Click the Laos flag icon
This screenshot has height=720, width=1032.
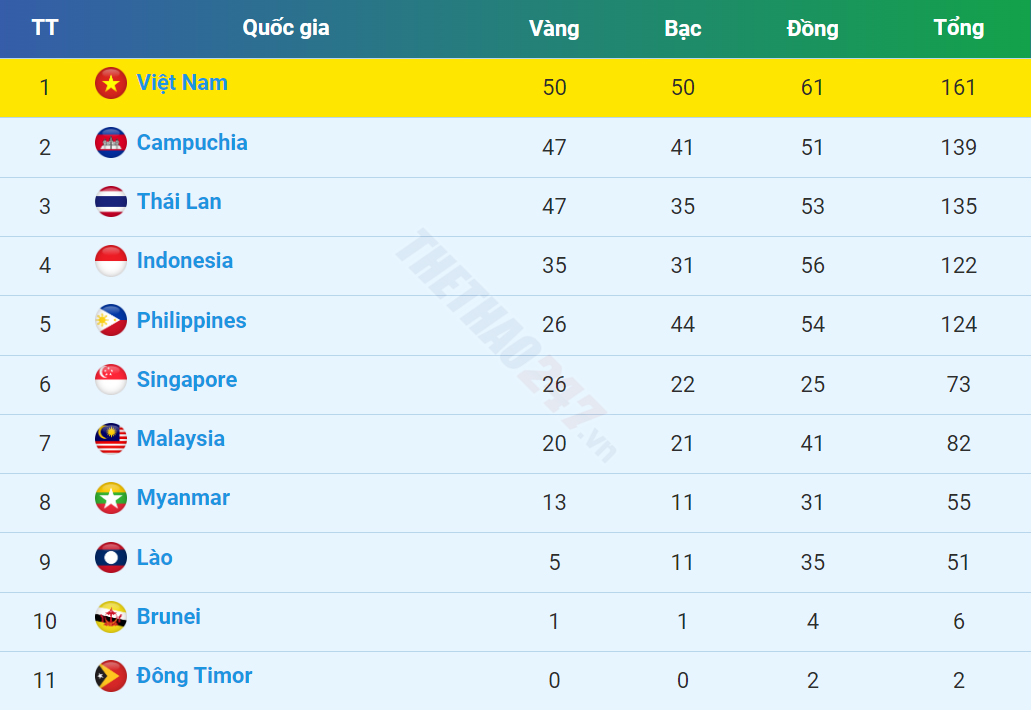tap(111, 557)
